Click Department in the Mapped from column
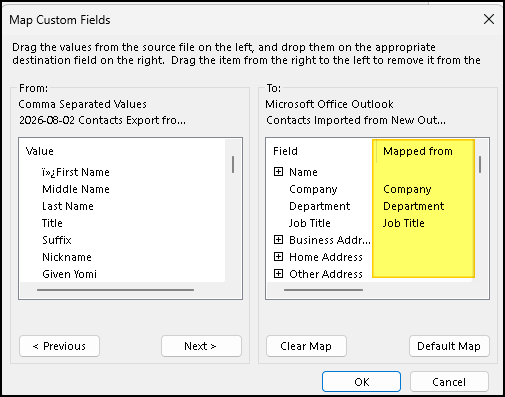This screenshot has height=397, width=505. point(414,206)
